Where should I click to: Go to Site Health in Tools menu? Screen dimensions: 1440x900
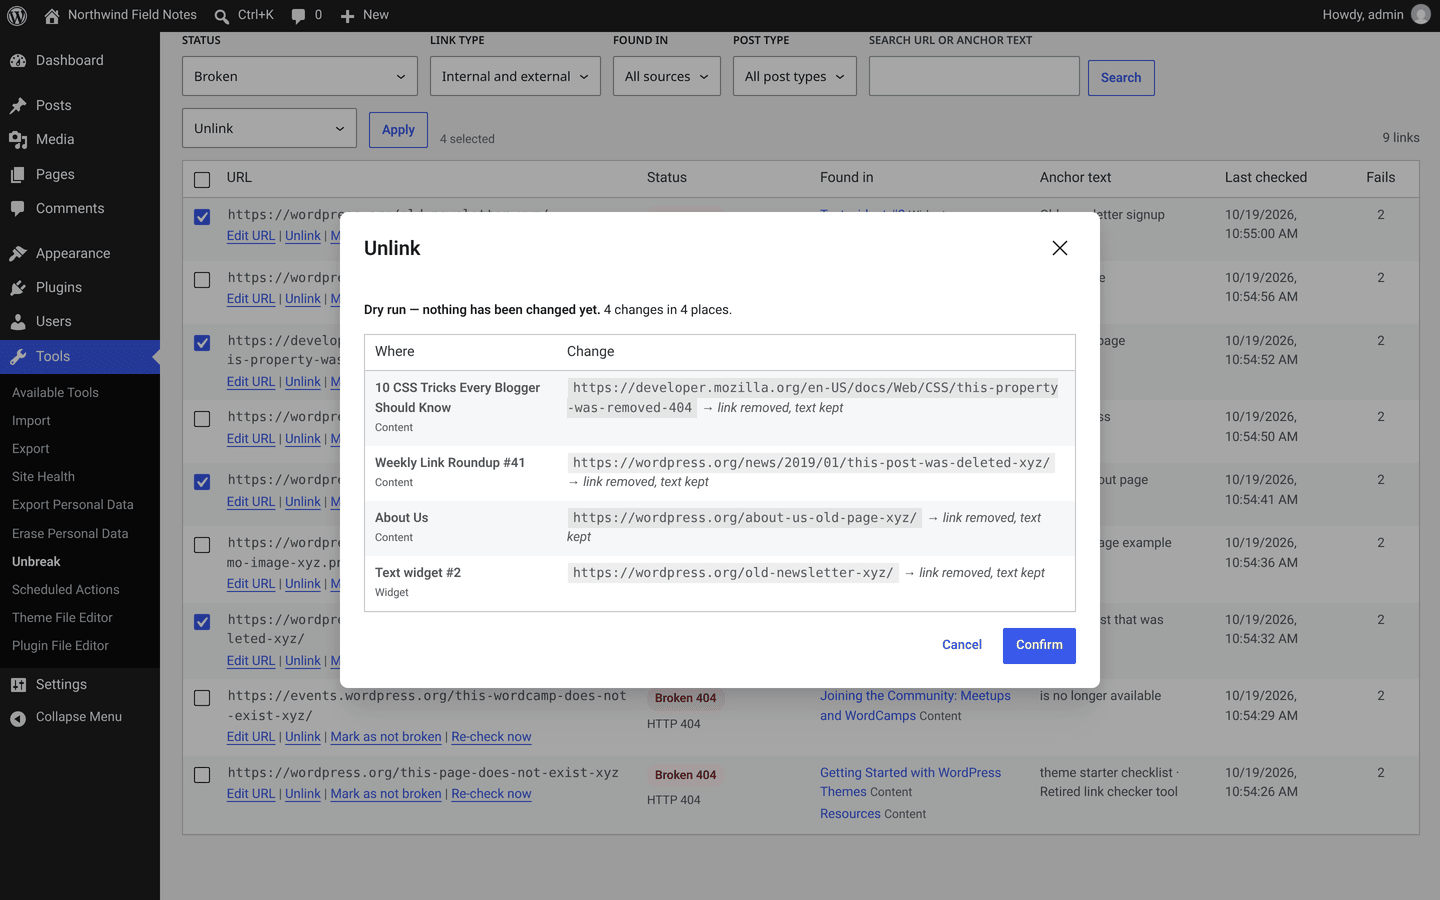pyautogui.click(x=43, y=477)
